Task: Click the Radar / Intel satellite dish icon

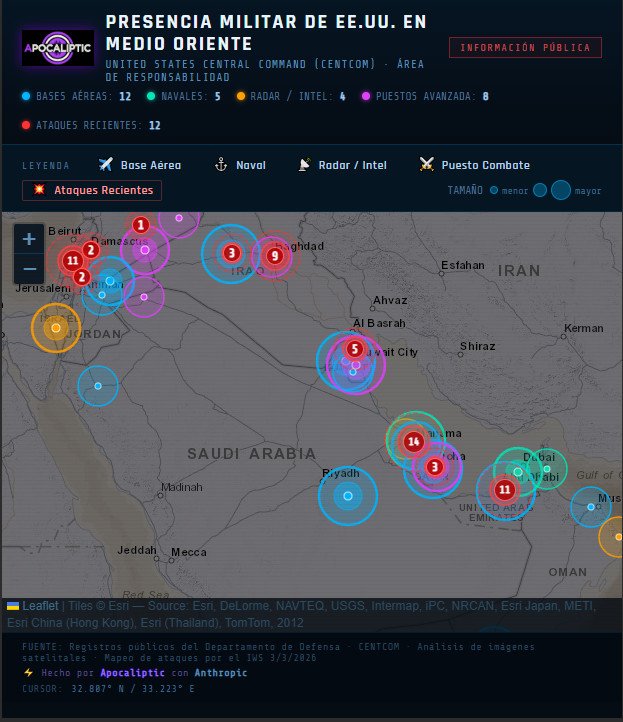Action: pyautogui.click(x=304, y=164)
